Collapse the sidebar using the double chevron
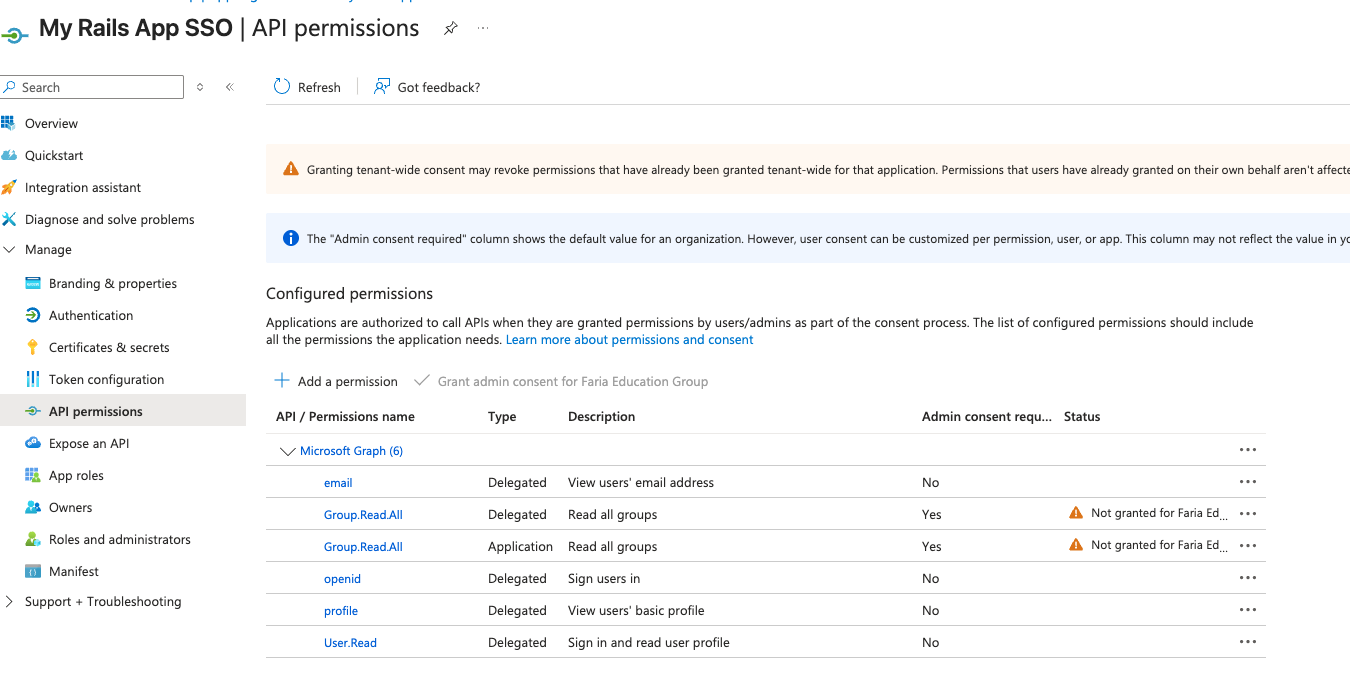1350x683 pixels. click(229, 87)
